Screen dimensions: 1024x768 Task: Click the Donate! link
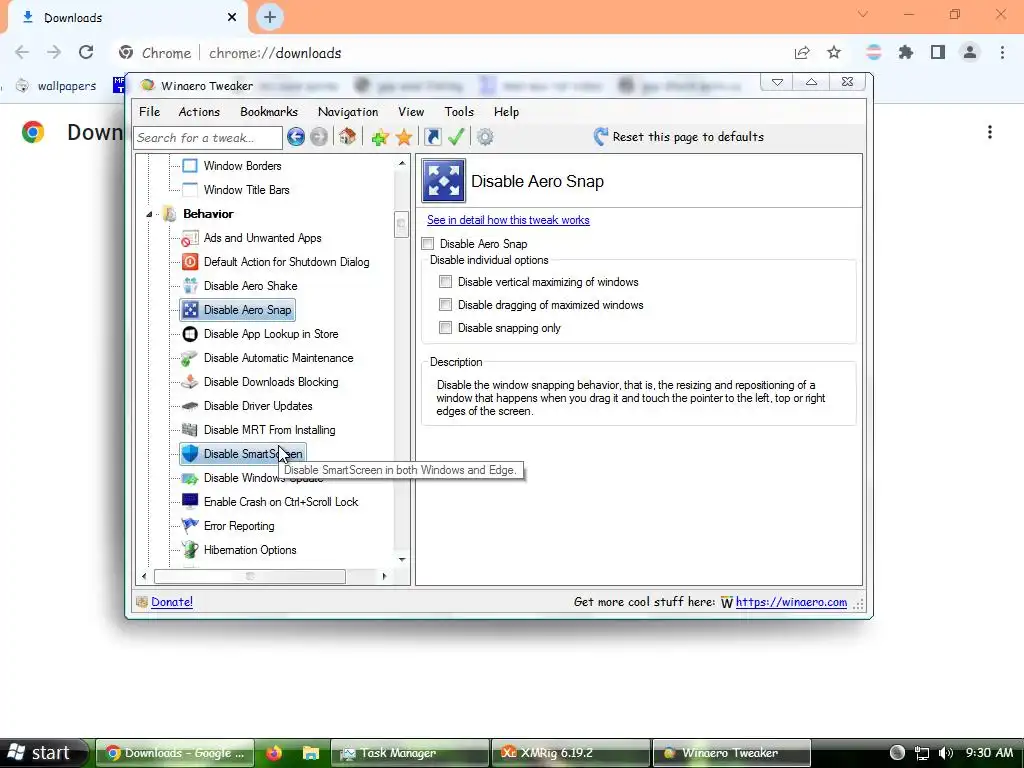coord(172,602)
